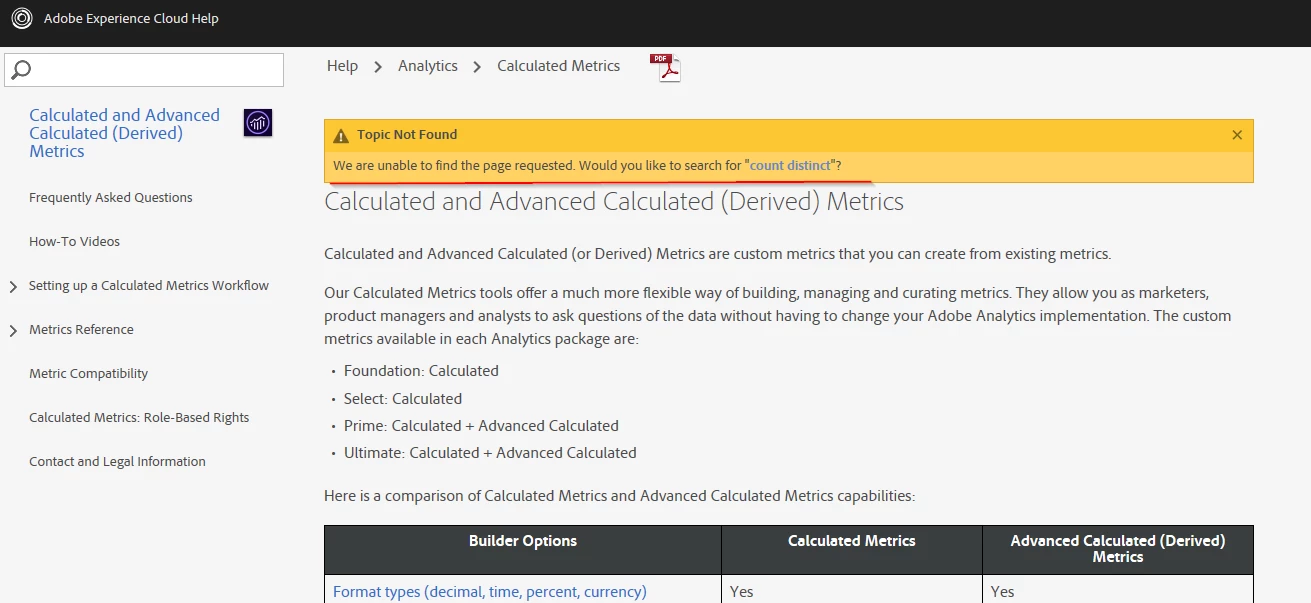Open Metrics Reference topic
The width and height of the screenshot is (1311, 603).
(81, 329)
